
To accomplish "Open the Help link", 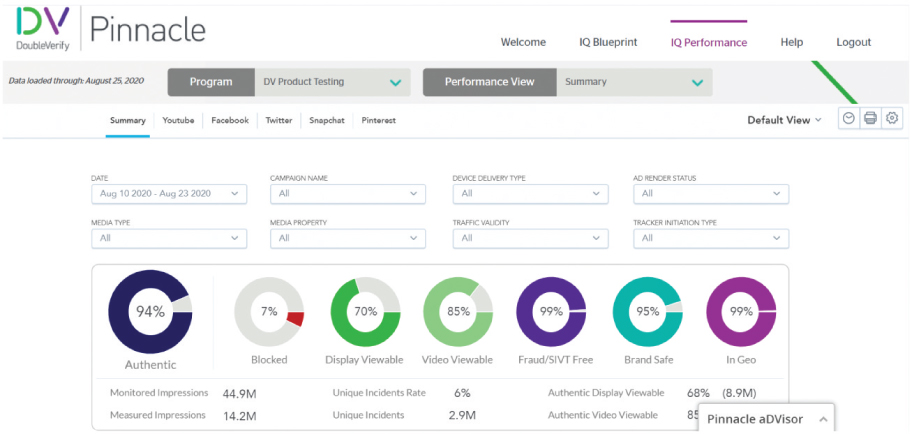I will pos(791,42).
